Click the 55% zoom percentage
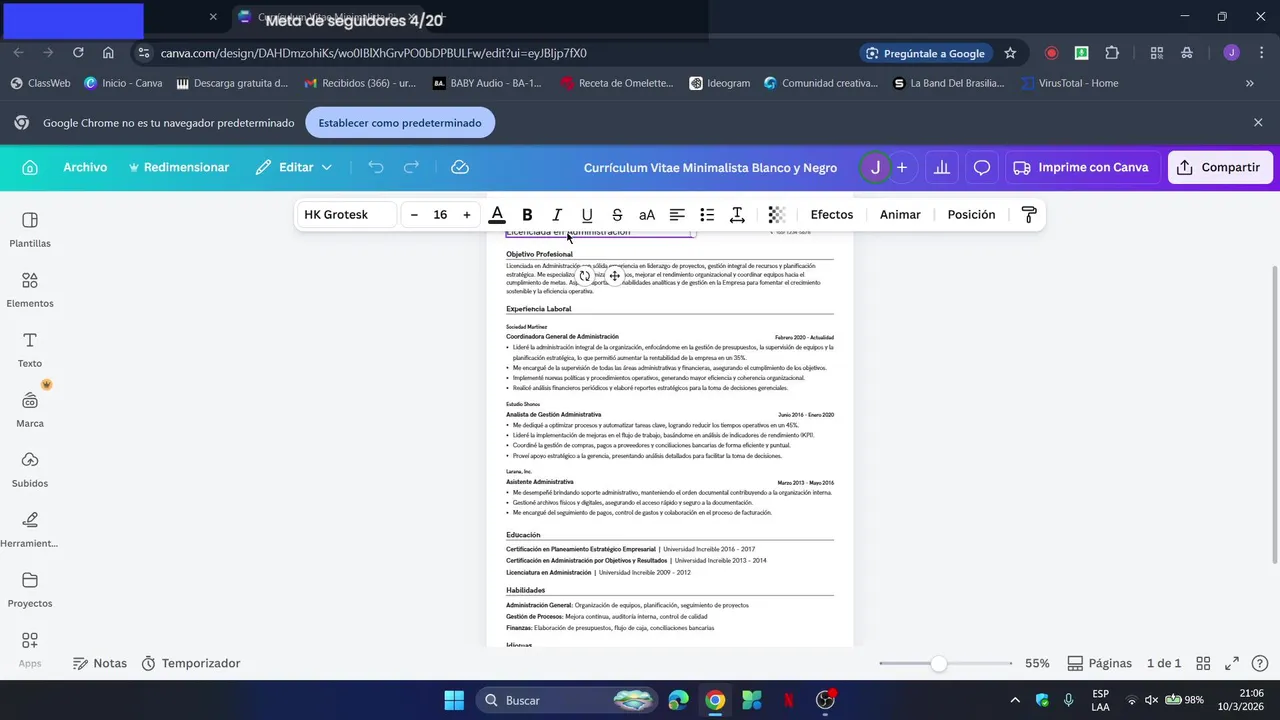Image resolution: width=1280 pixels, height=720 pixels. (1037, 663)
